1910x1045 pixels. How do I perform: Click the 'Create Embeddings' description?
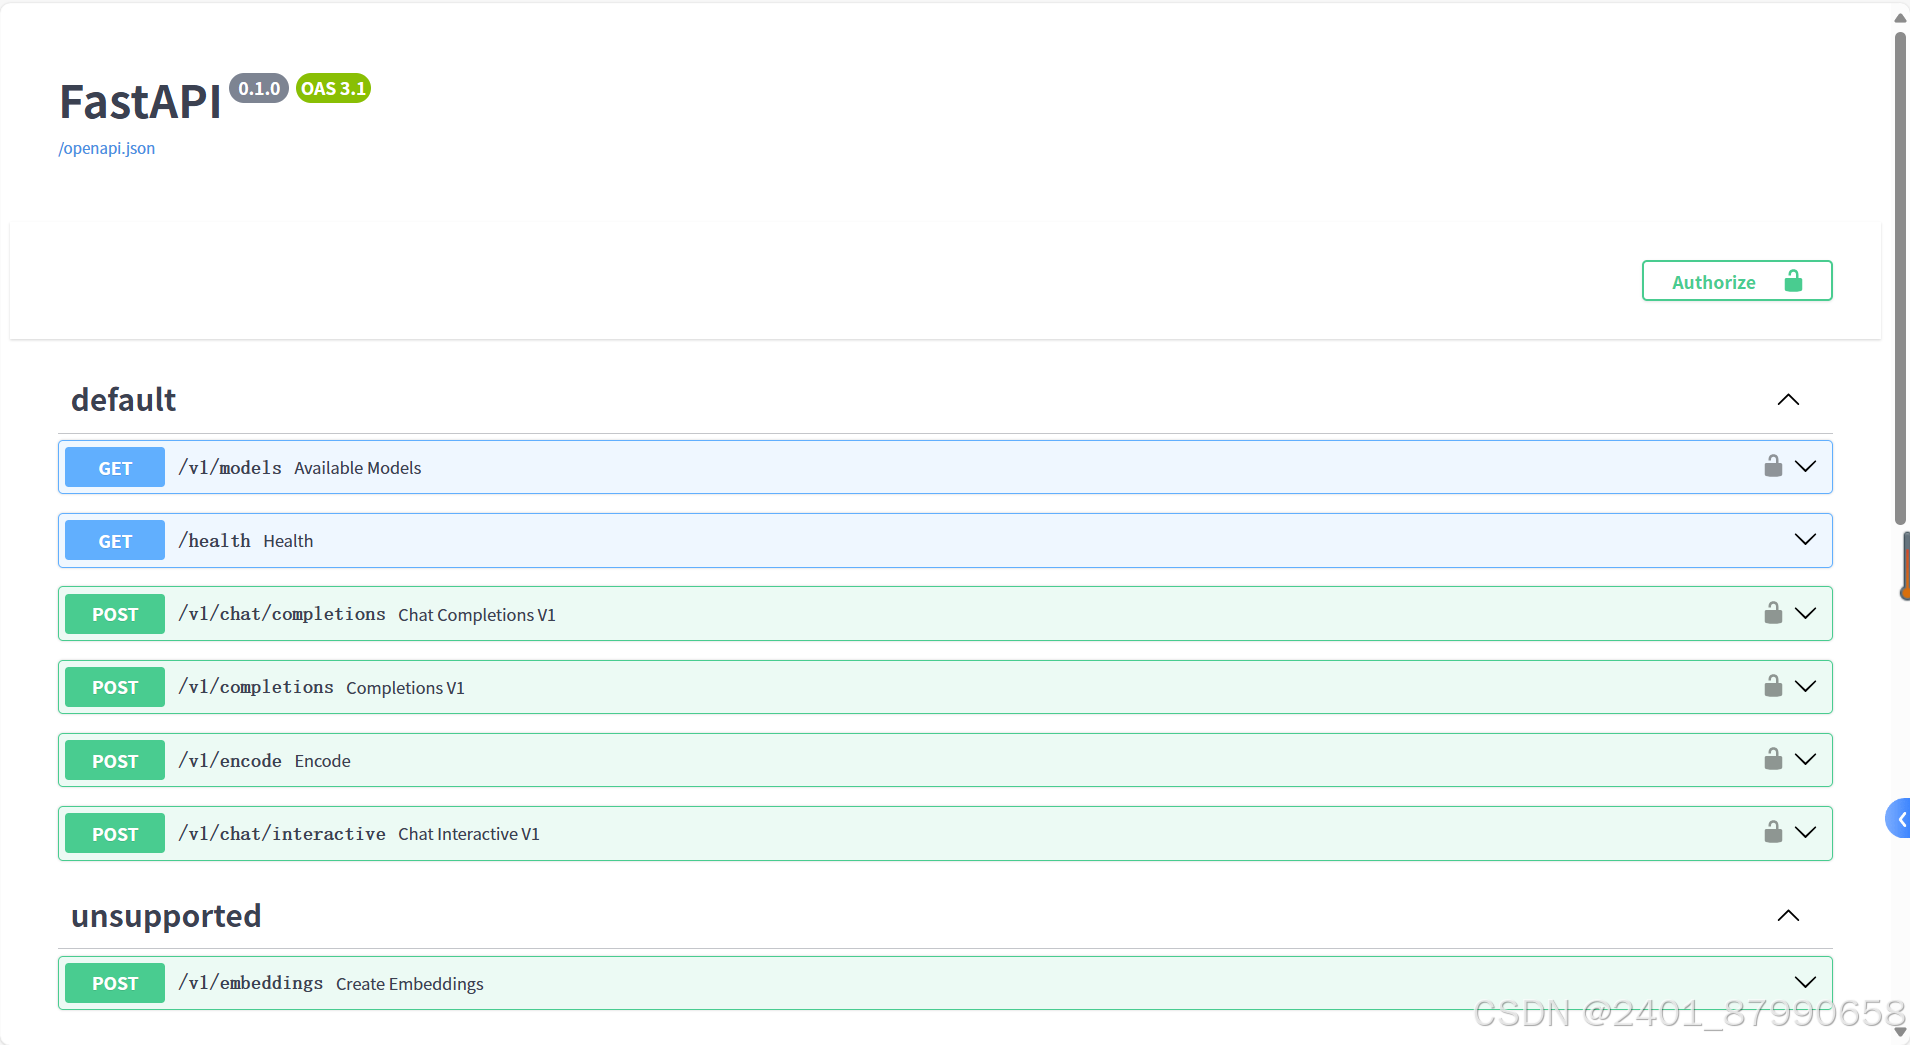(x=410, y=984)
